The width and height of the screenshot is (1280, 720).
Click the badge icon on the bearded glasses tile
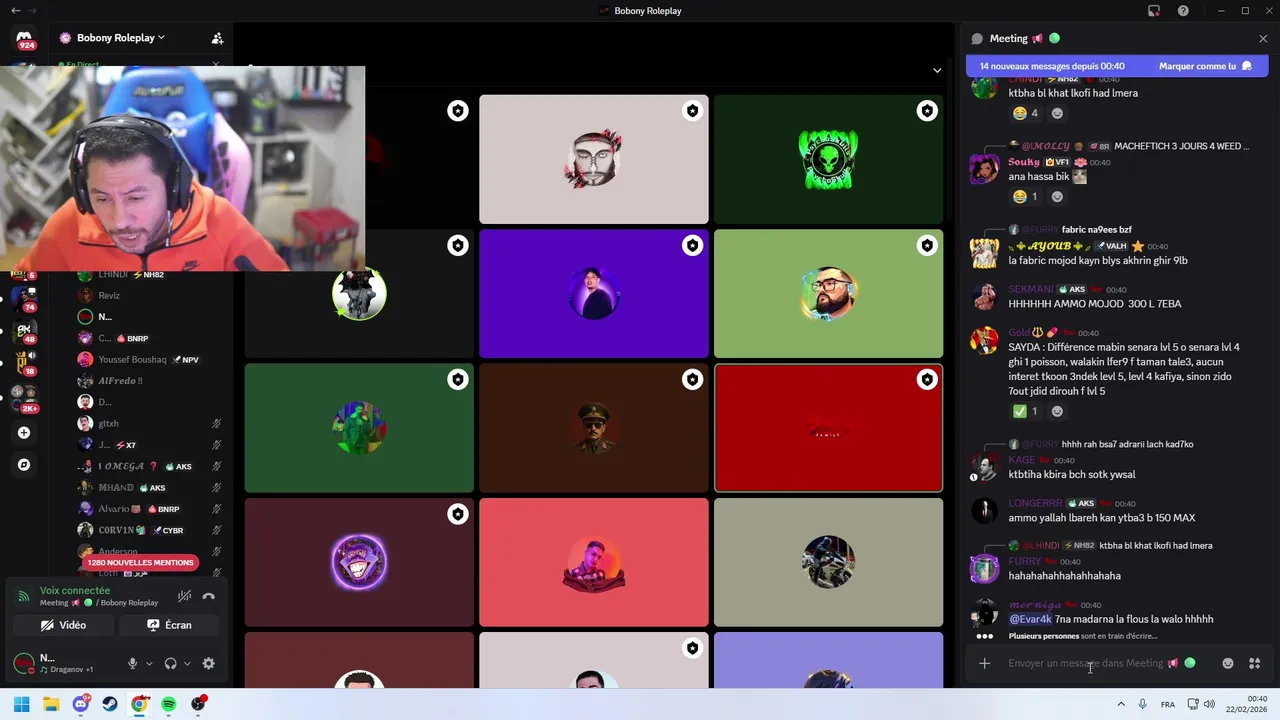point(927,245)
